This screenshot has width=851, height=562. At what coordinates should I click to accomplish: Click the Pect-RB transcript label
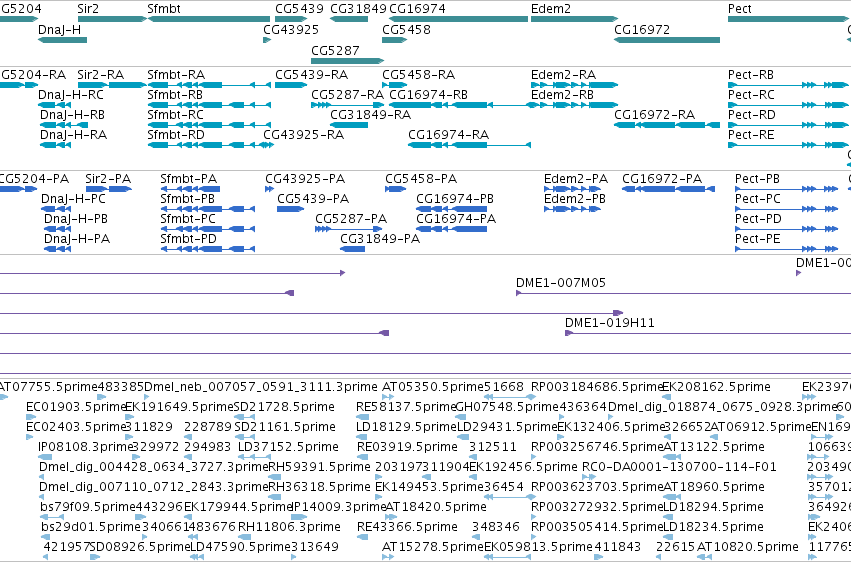click(751, 74)
